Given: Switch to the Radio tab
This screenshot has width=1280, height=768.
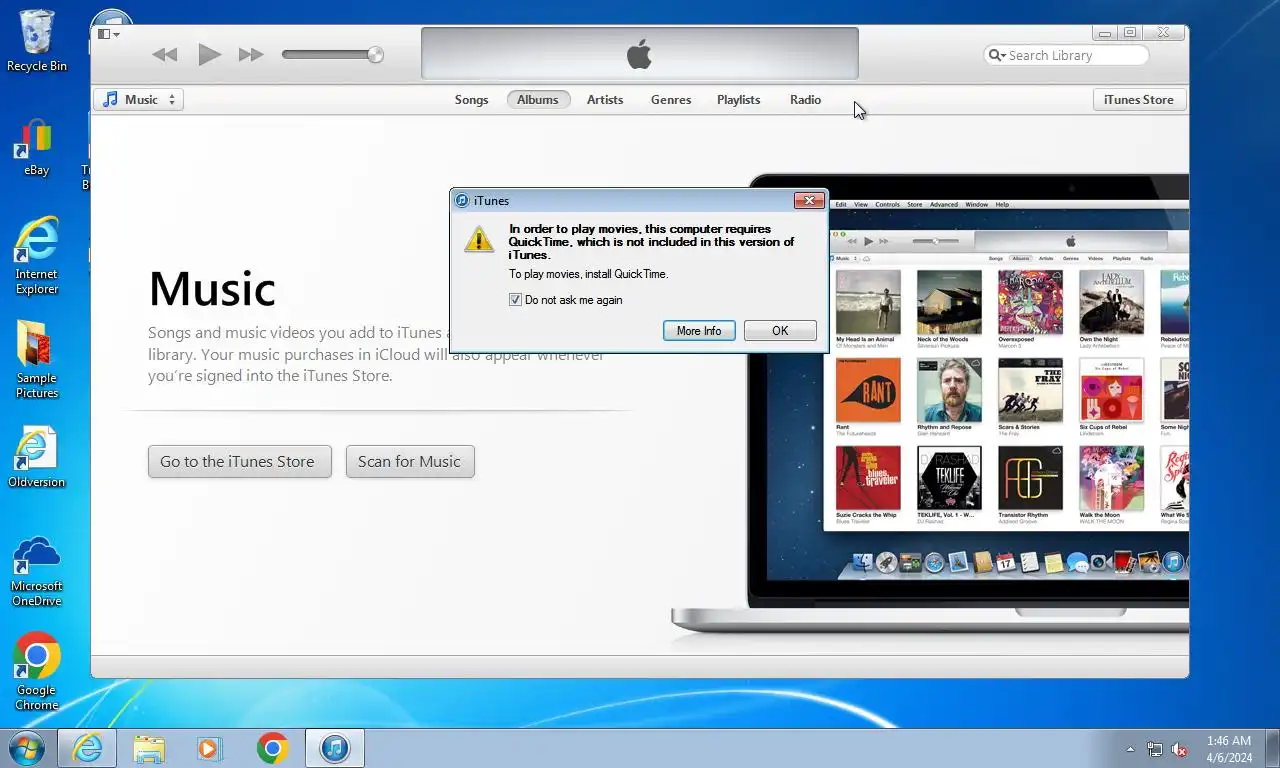Looking at the screenshot, I should click(x=806, y=100).
